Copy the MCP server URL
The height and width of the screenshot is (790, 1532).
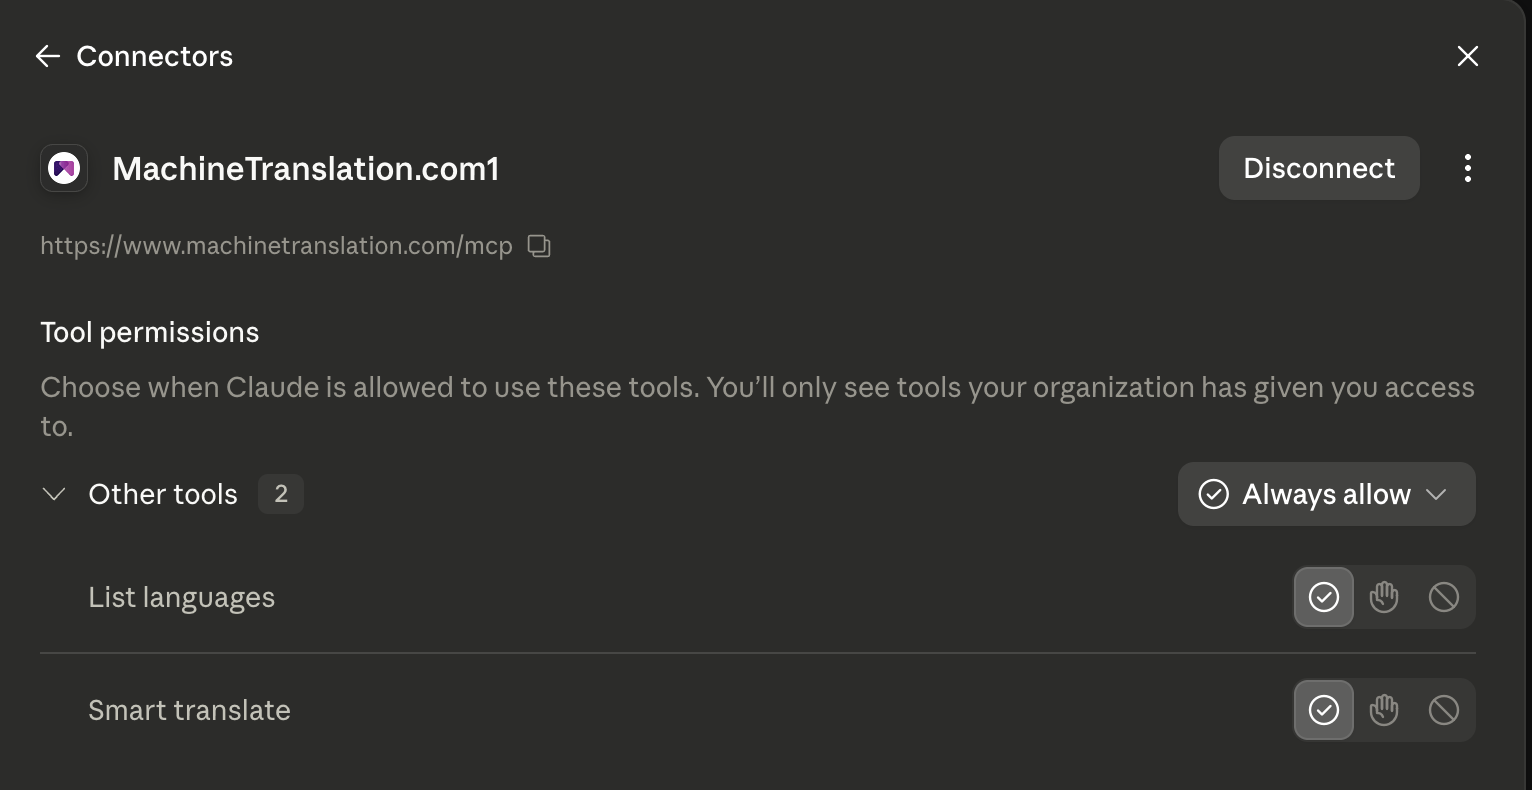[x=539, y=246]
